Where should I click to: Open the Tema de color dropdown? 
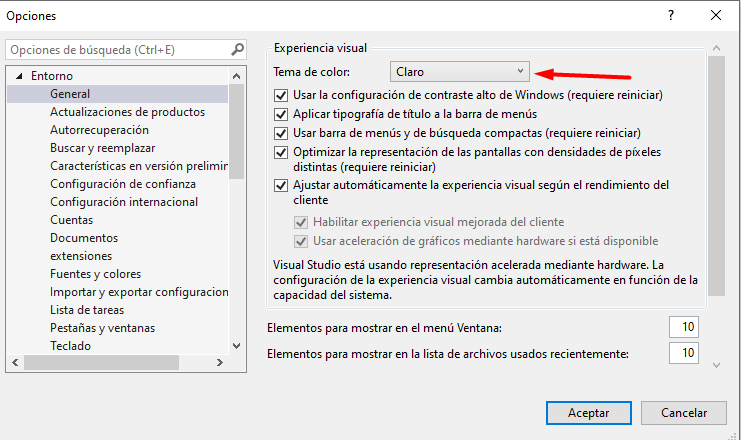pyautogui.click(x=459, y=71)
